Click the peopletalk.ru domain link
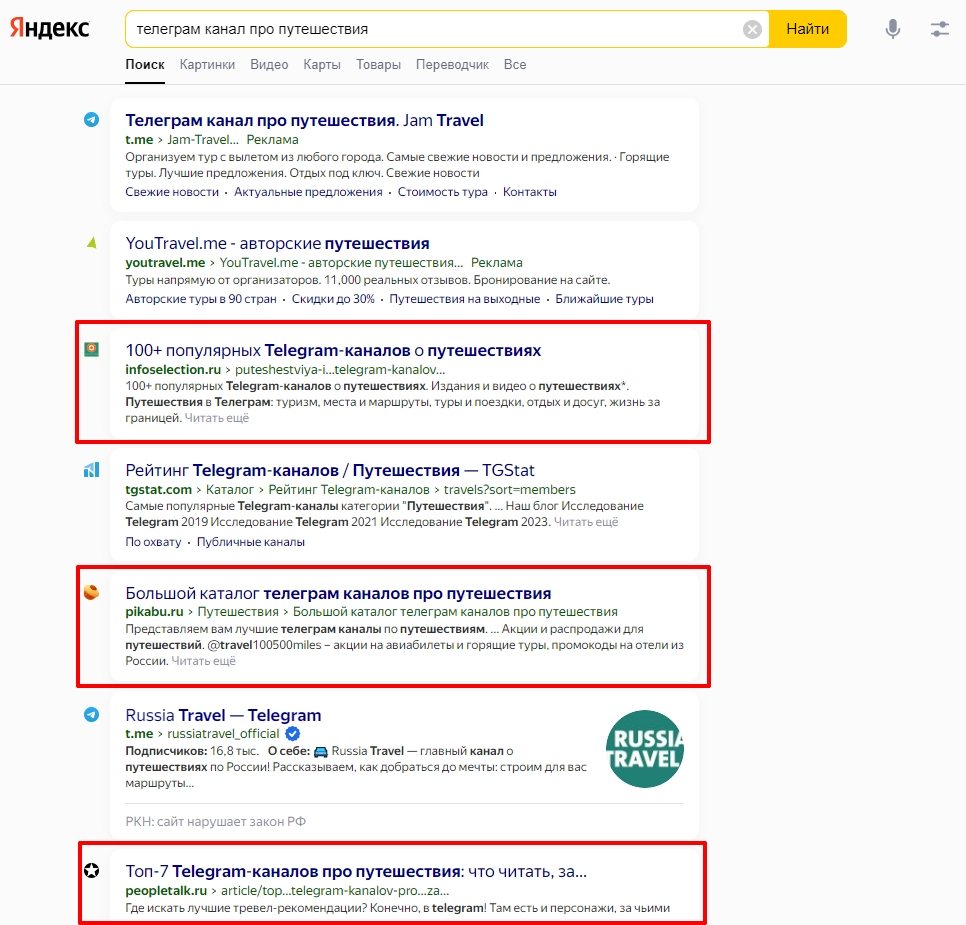This screenshot has width=966, height=925. (166, 890)
